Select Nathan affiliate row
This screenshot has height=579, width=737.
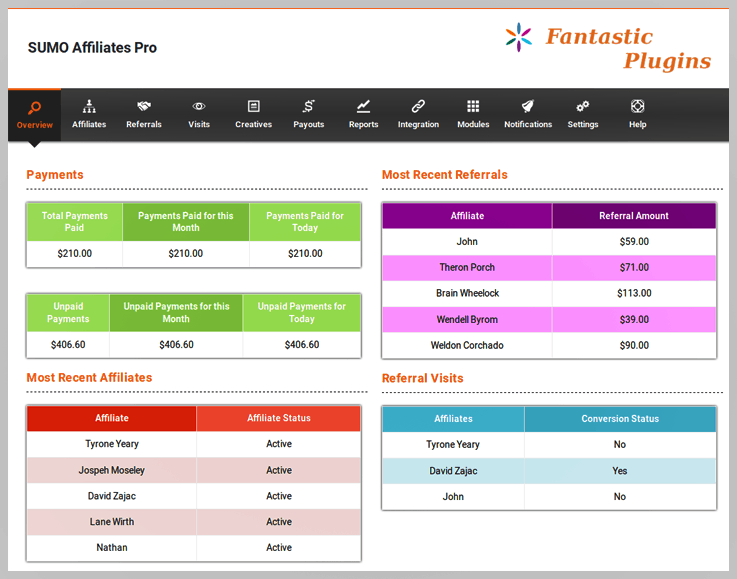tap(194, 548)
